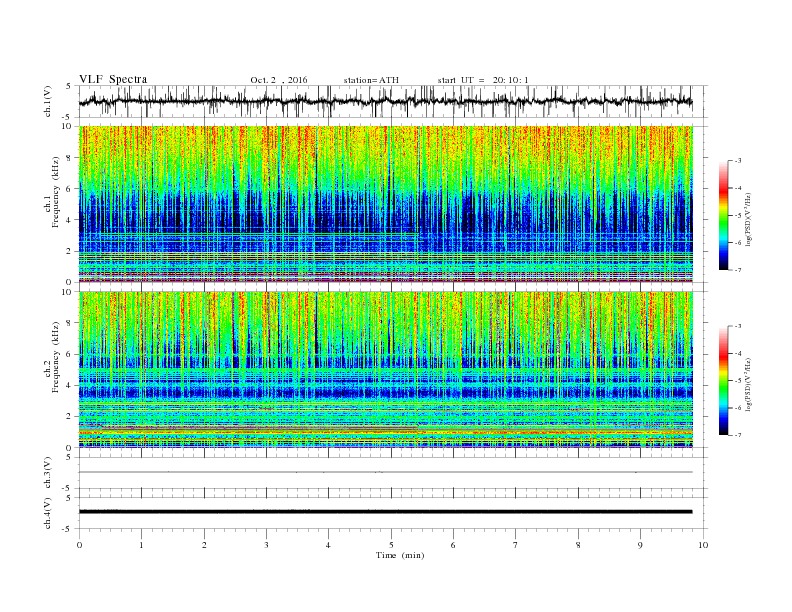Click the '7' tick on the time axis
This screenshot has width=792, height=612.
(x=516, y=545)
